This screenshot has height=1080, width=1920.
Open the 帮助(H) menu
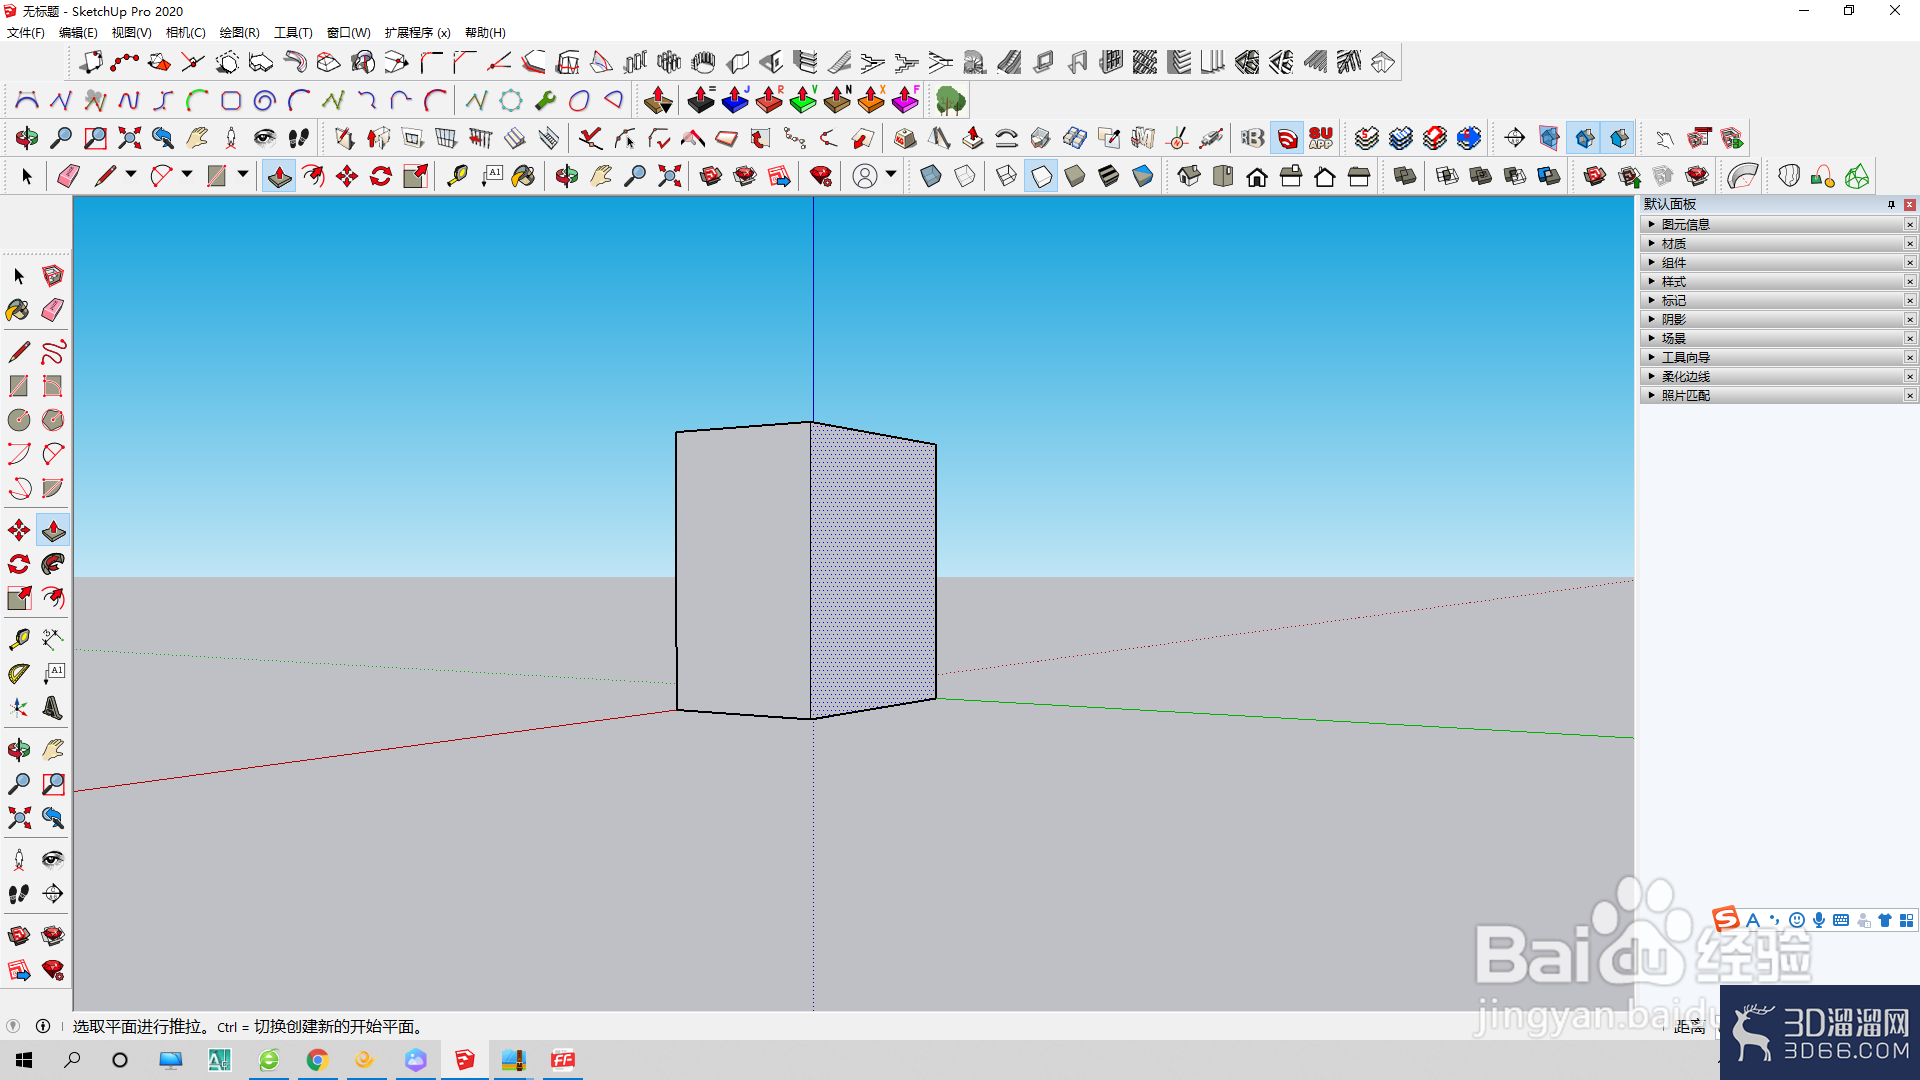(x=485, y=32)
